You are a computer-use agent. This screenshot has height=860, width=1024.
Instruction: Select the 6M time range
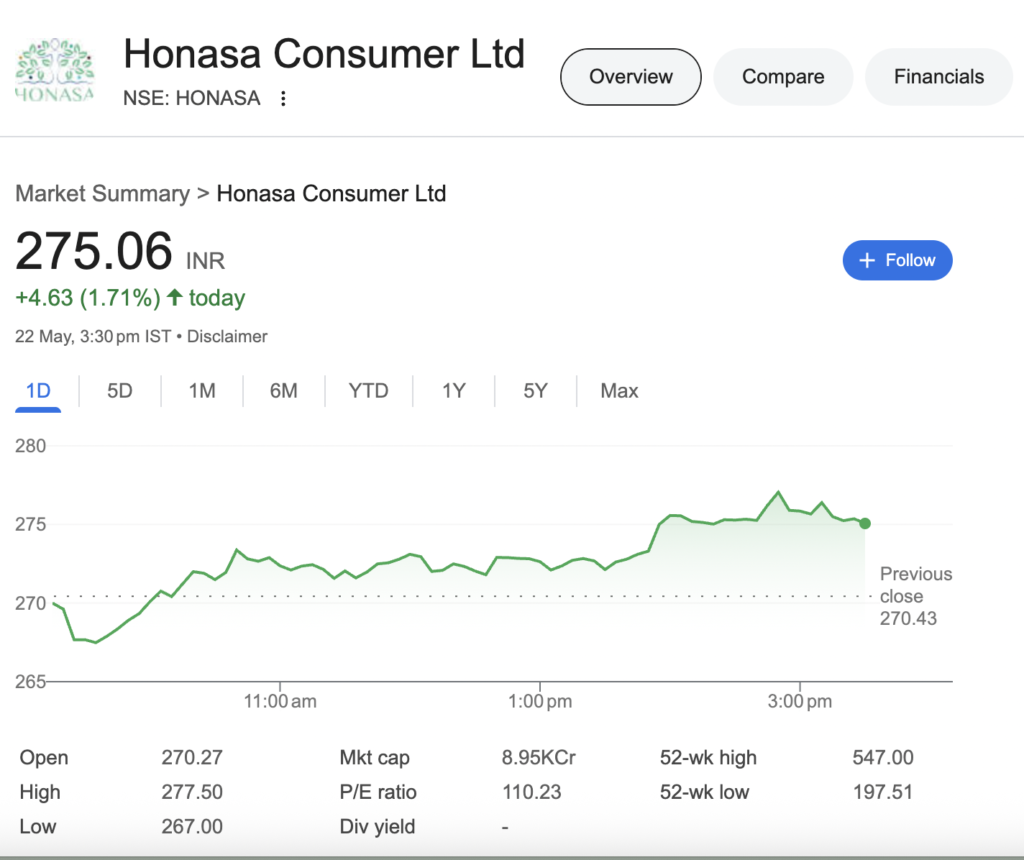tap(283, 391)
